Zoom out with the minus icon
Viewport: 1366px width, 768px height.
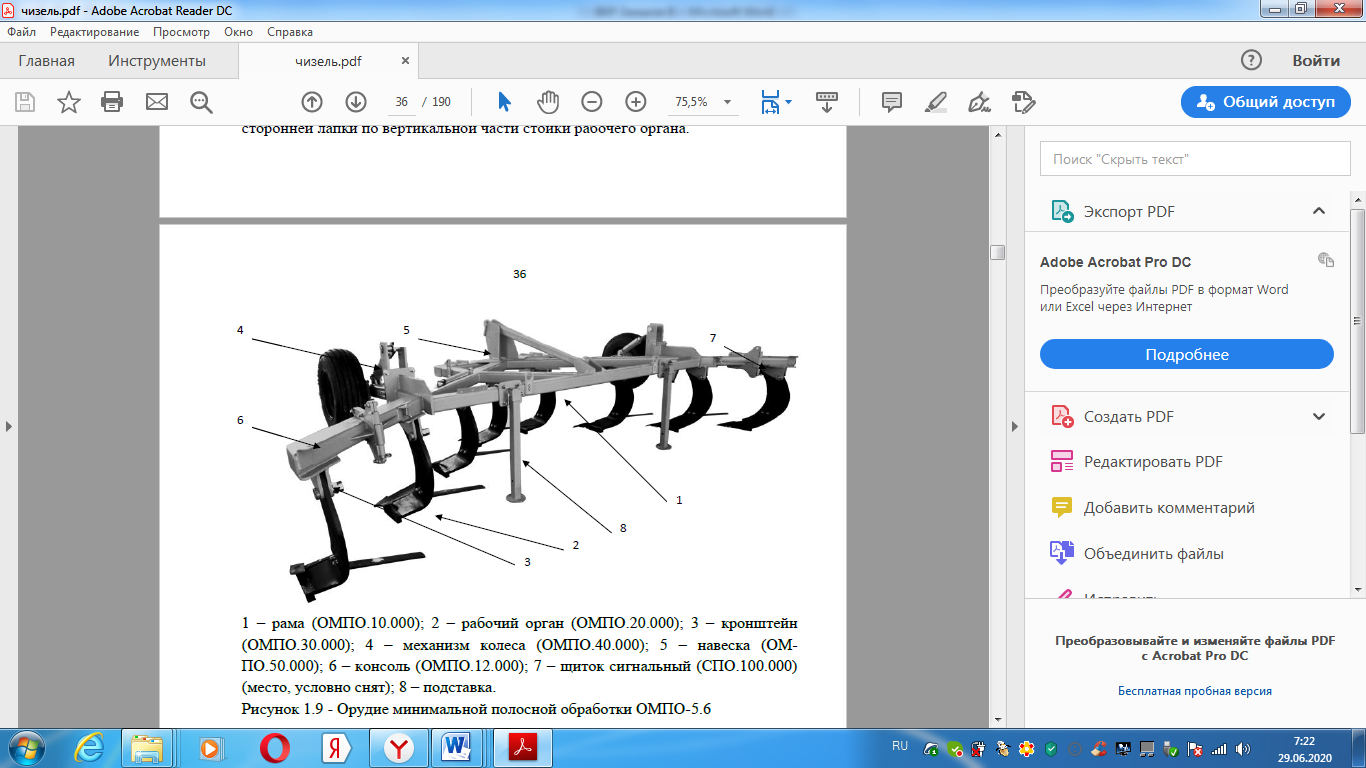[x=592, y=102]
